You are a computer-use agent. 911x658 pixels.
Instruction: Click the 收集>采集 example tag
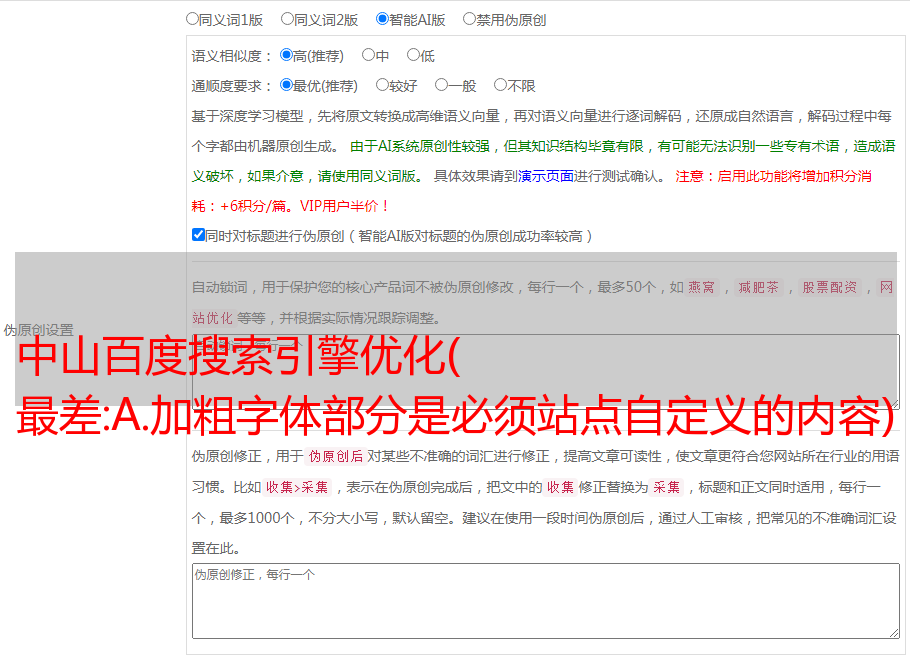(x=297, y=487)
